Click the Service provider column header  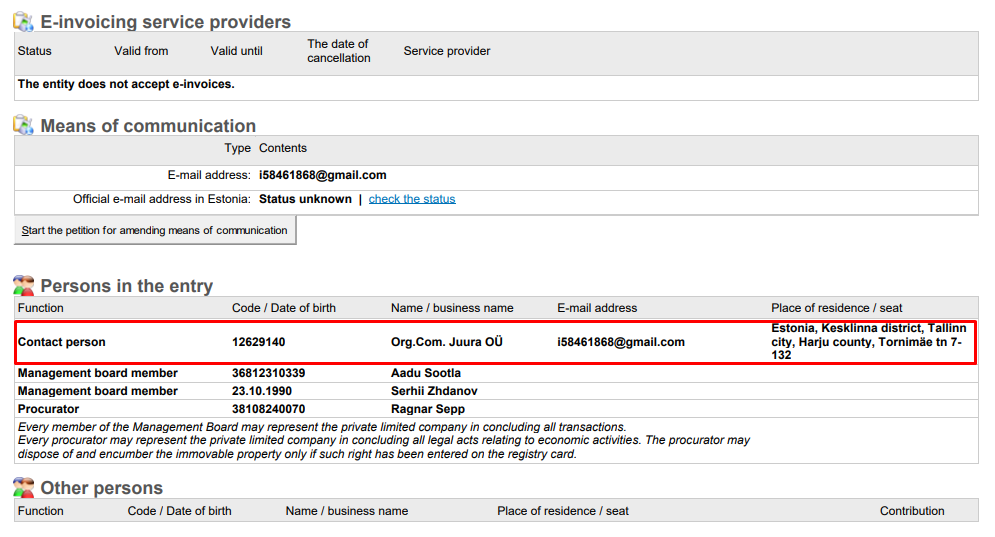[x=447, y=51]
